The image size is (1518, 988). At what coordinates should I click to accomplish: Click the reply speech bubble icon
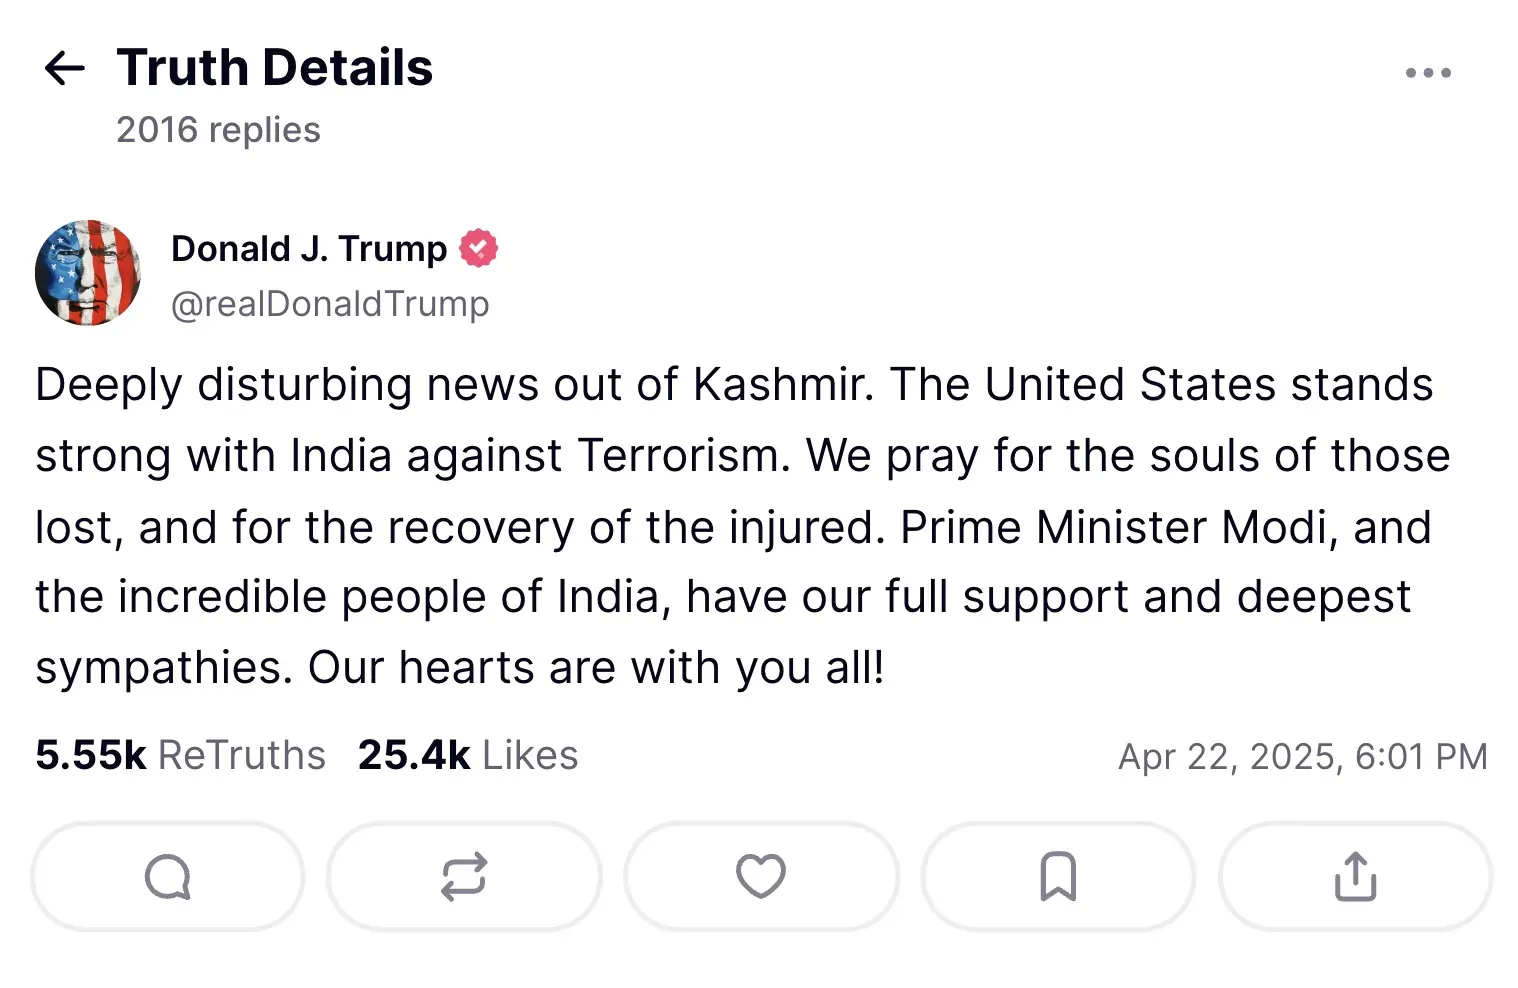coord(167,877)
